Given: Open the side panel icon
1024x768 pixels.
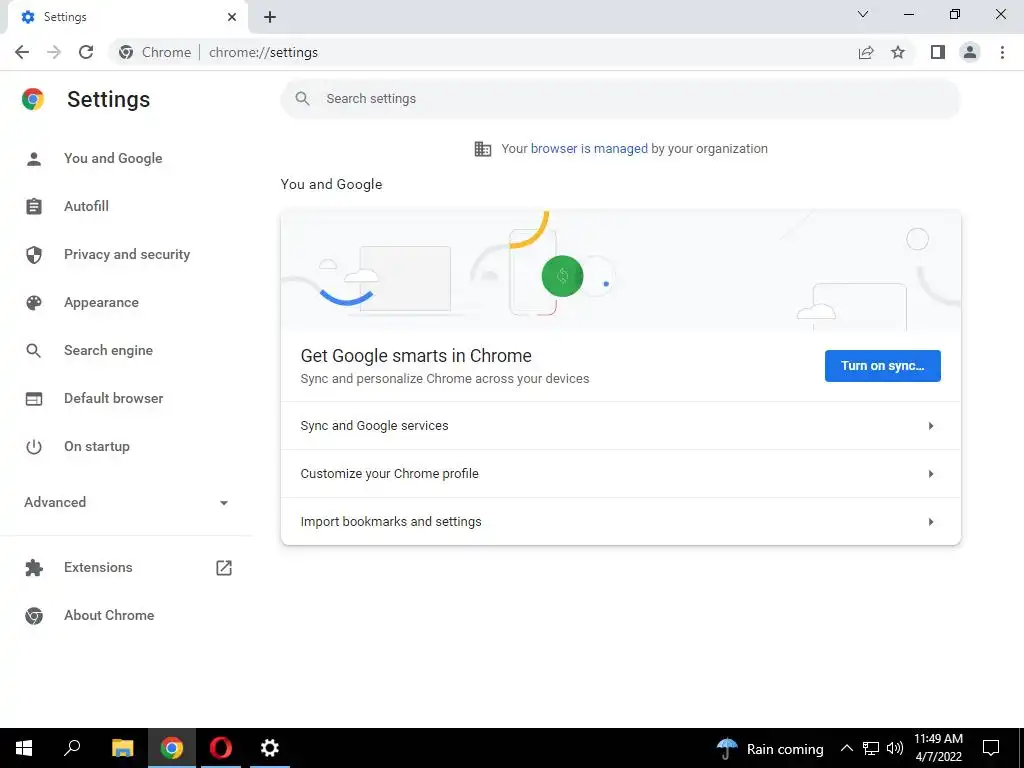Looking at the screenshot, I should (938, 52).
